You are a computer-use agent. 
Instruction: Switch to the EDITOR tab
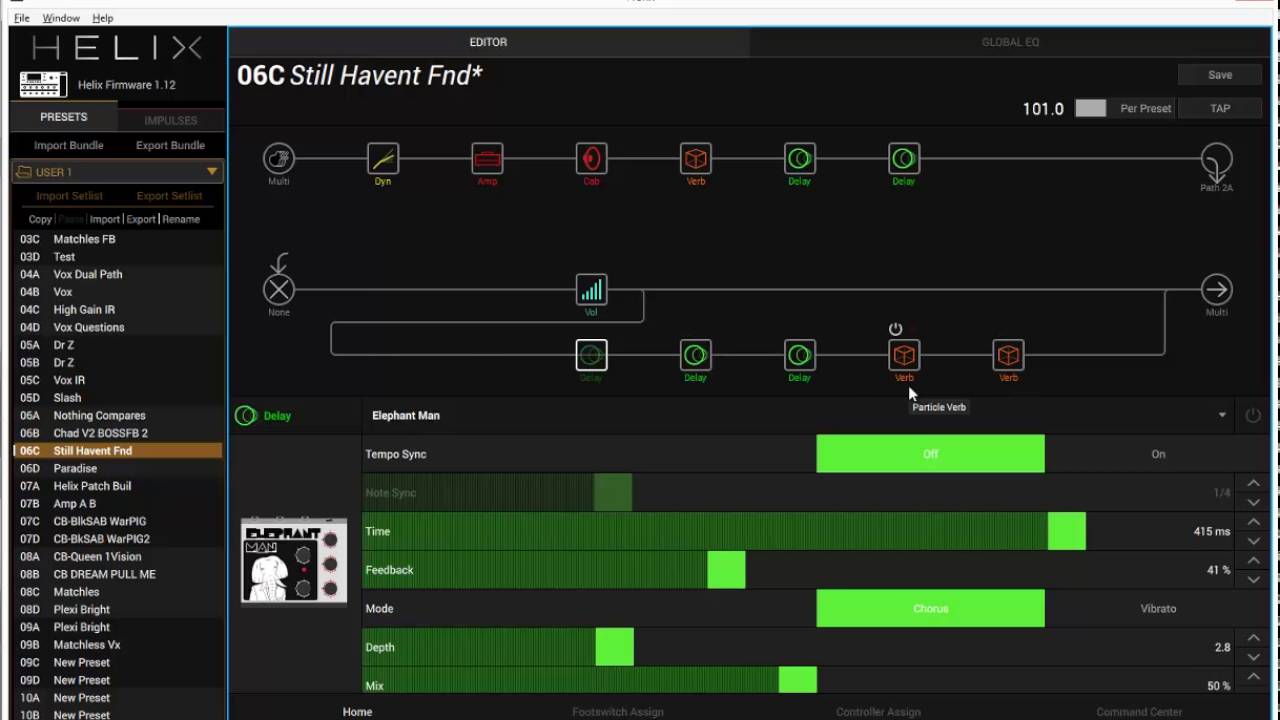(x=488, y=42)
